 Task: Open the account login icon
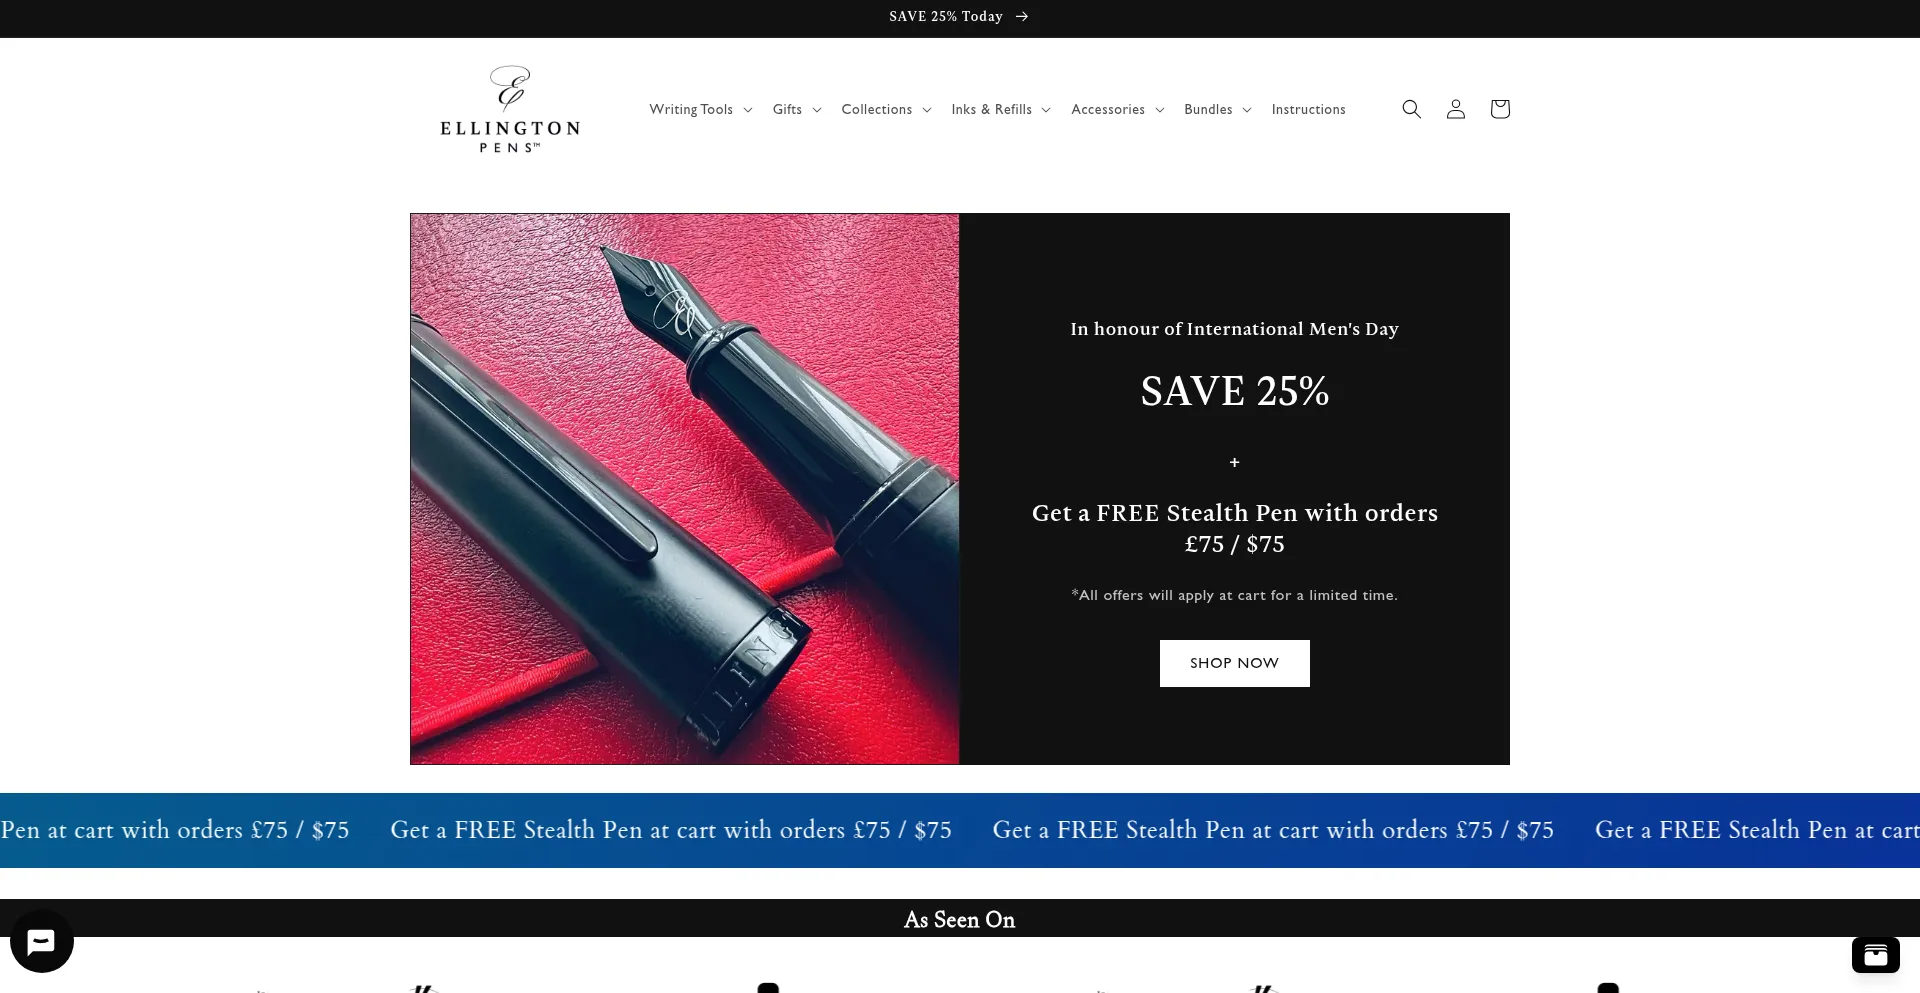[x=1455, y=109]
